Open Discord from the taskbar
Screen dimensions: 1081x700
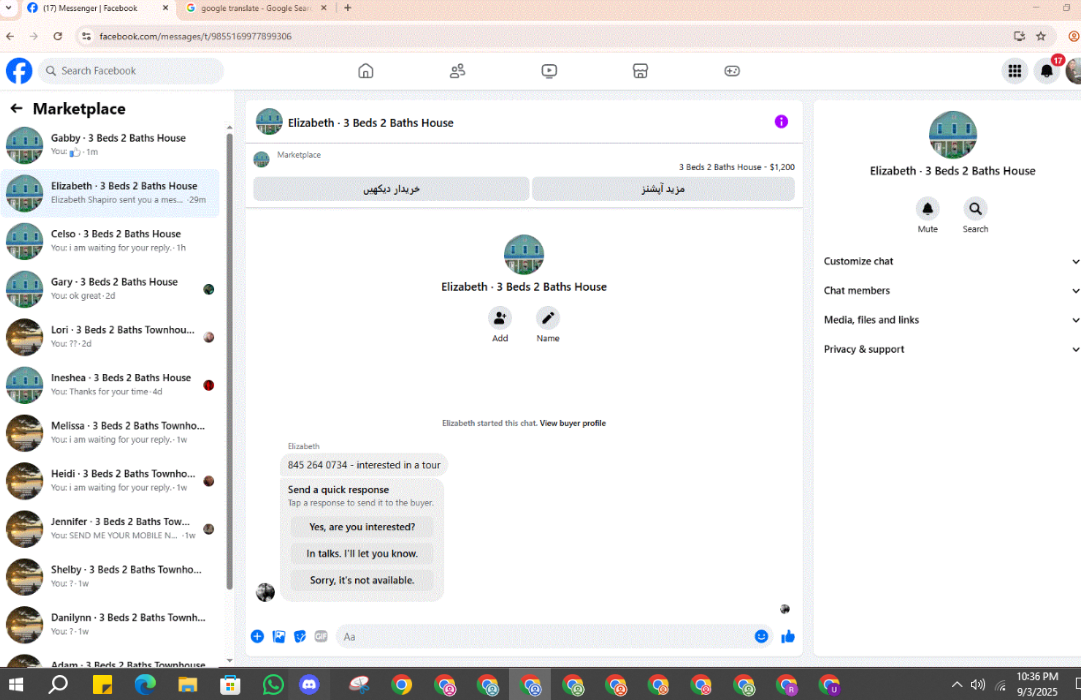click(x=309, y=685)
